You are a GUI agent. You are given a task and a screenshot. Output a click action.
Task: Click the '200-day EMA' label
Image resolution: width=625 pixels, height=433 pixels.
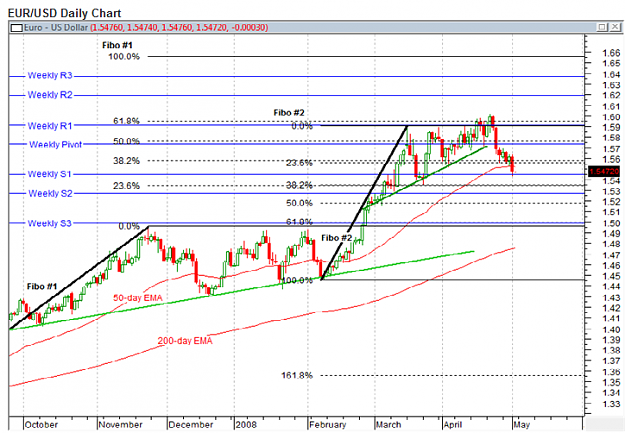tap(185, 341)
